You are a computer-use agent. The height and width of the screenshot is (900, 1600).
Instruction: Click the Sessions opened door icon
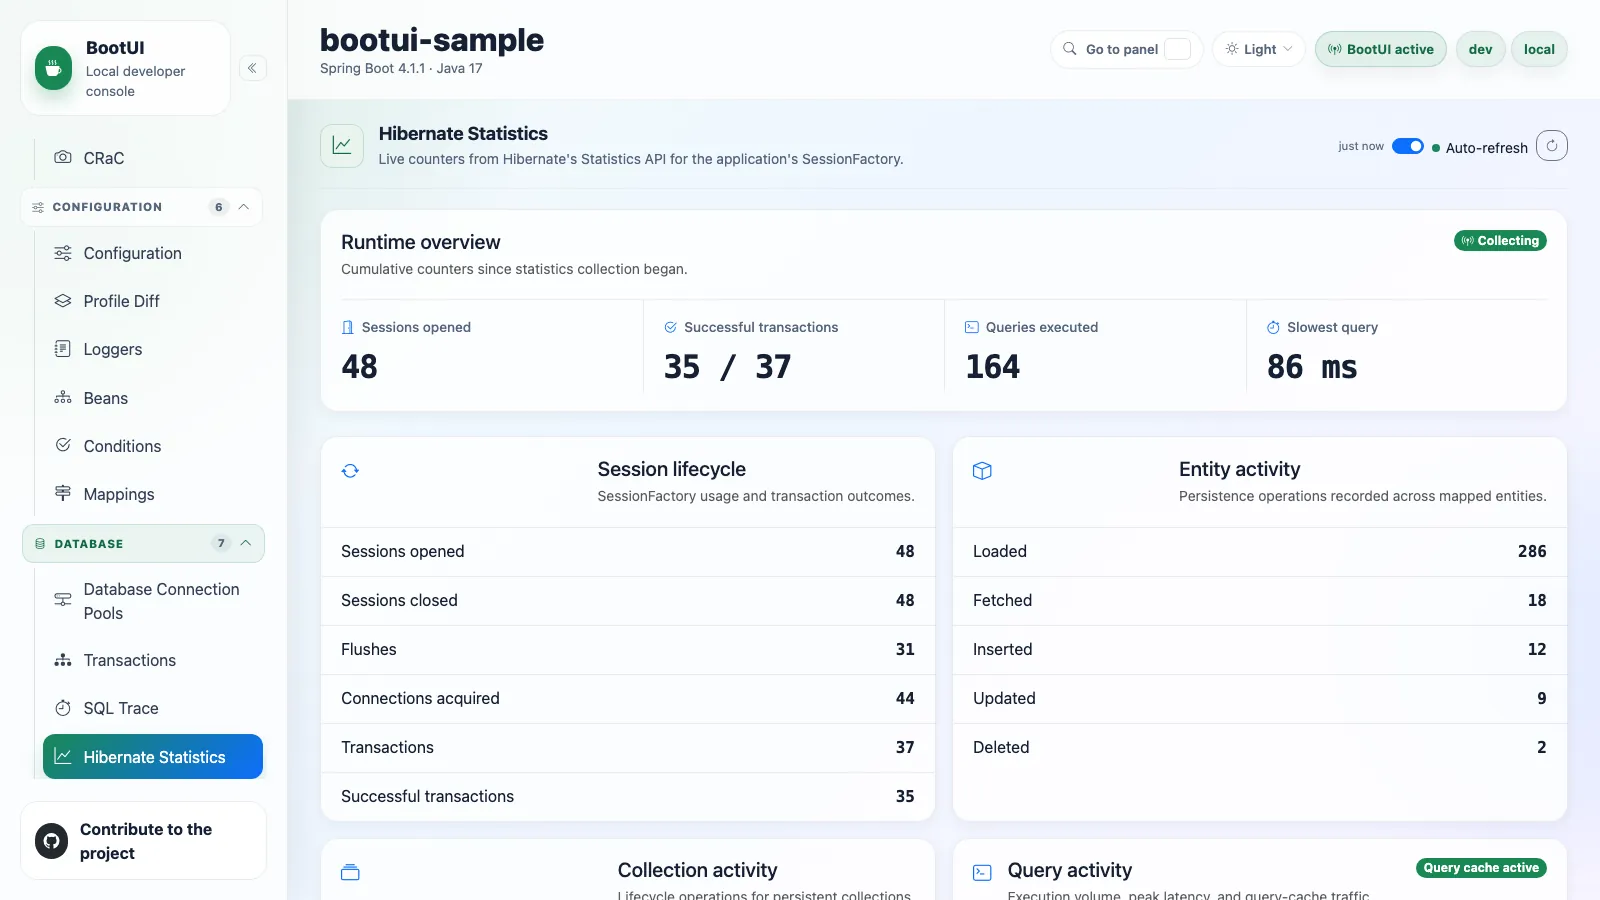347,327
